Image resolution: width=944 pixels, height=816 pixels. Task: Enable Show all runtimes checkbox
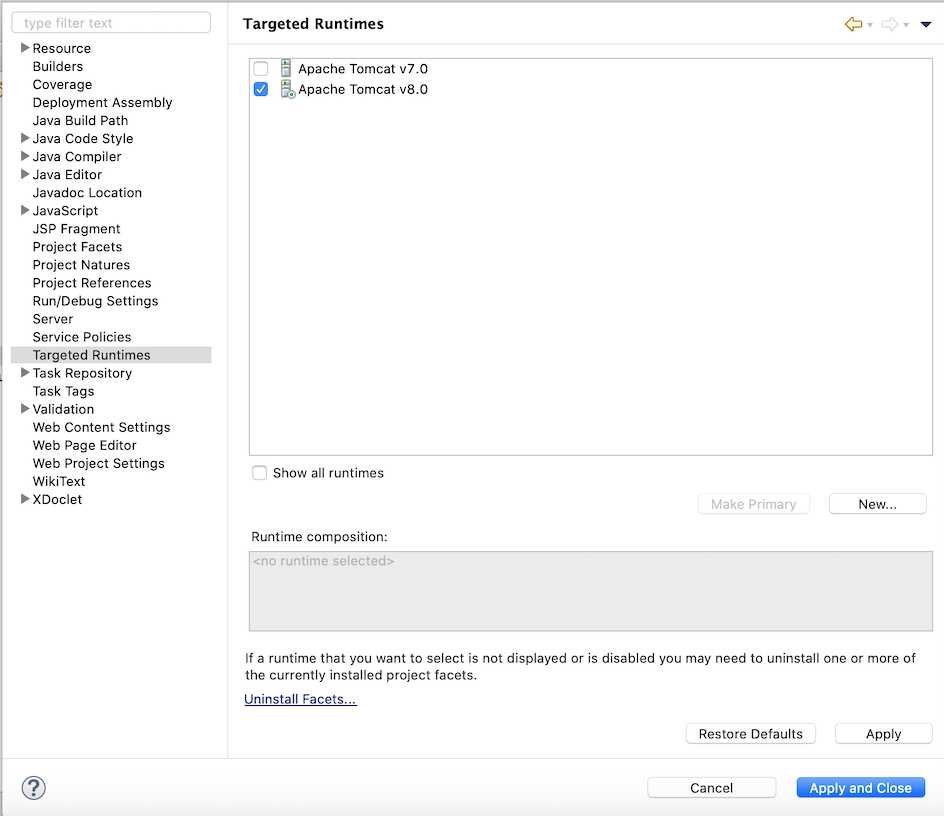coord(259,473)
